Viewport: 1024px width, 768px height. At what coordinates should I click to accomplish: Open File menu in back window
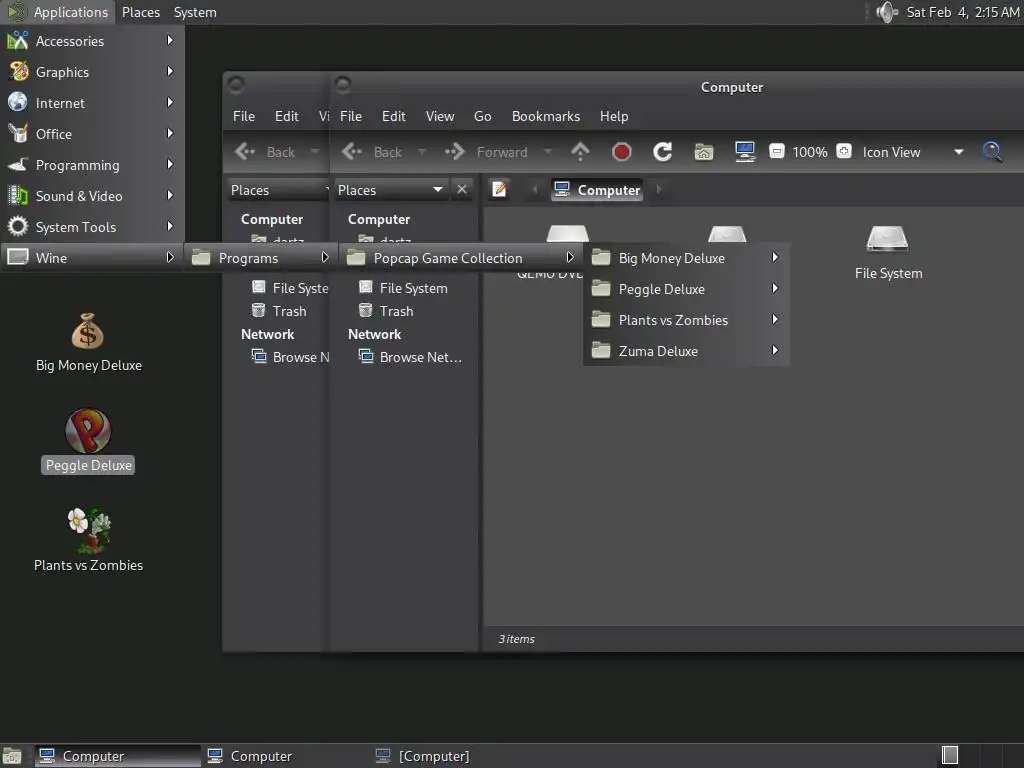pos(244,116)
